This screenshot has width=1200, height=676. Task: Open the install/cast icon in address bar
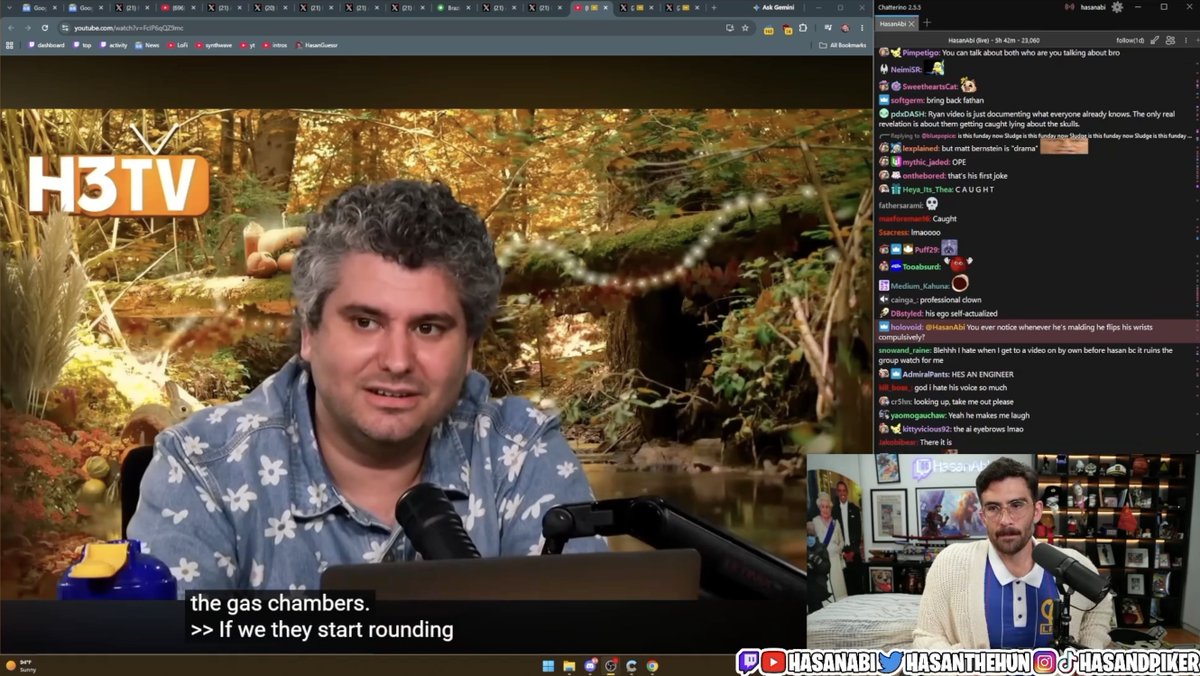click(x=730, y=28)
